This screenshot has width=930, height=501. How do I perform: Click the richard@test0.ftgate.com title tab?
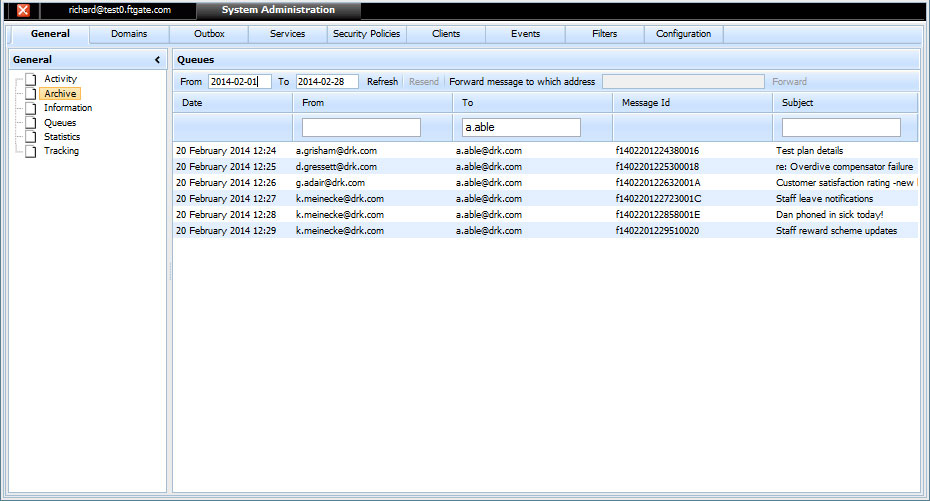coord(119,10)
